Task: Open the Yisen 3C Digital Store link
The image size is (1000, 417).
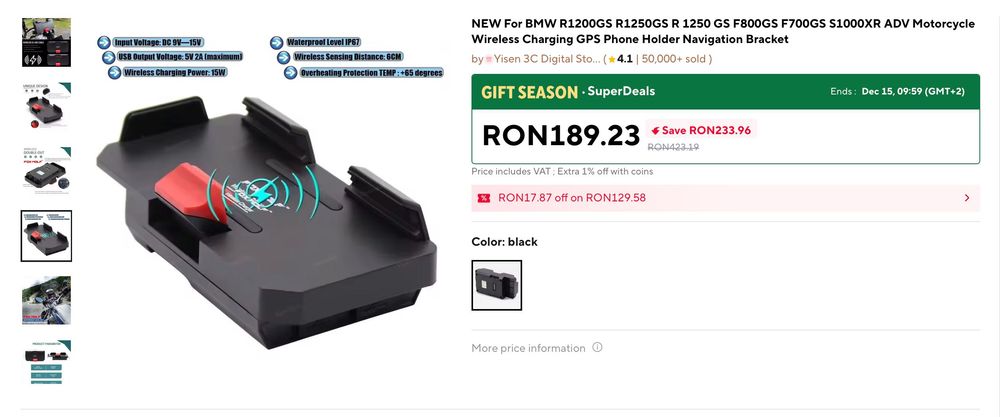Action: [x=546, y=59]
